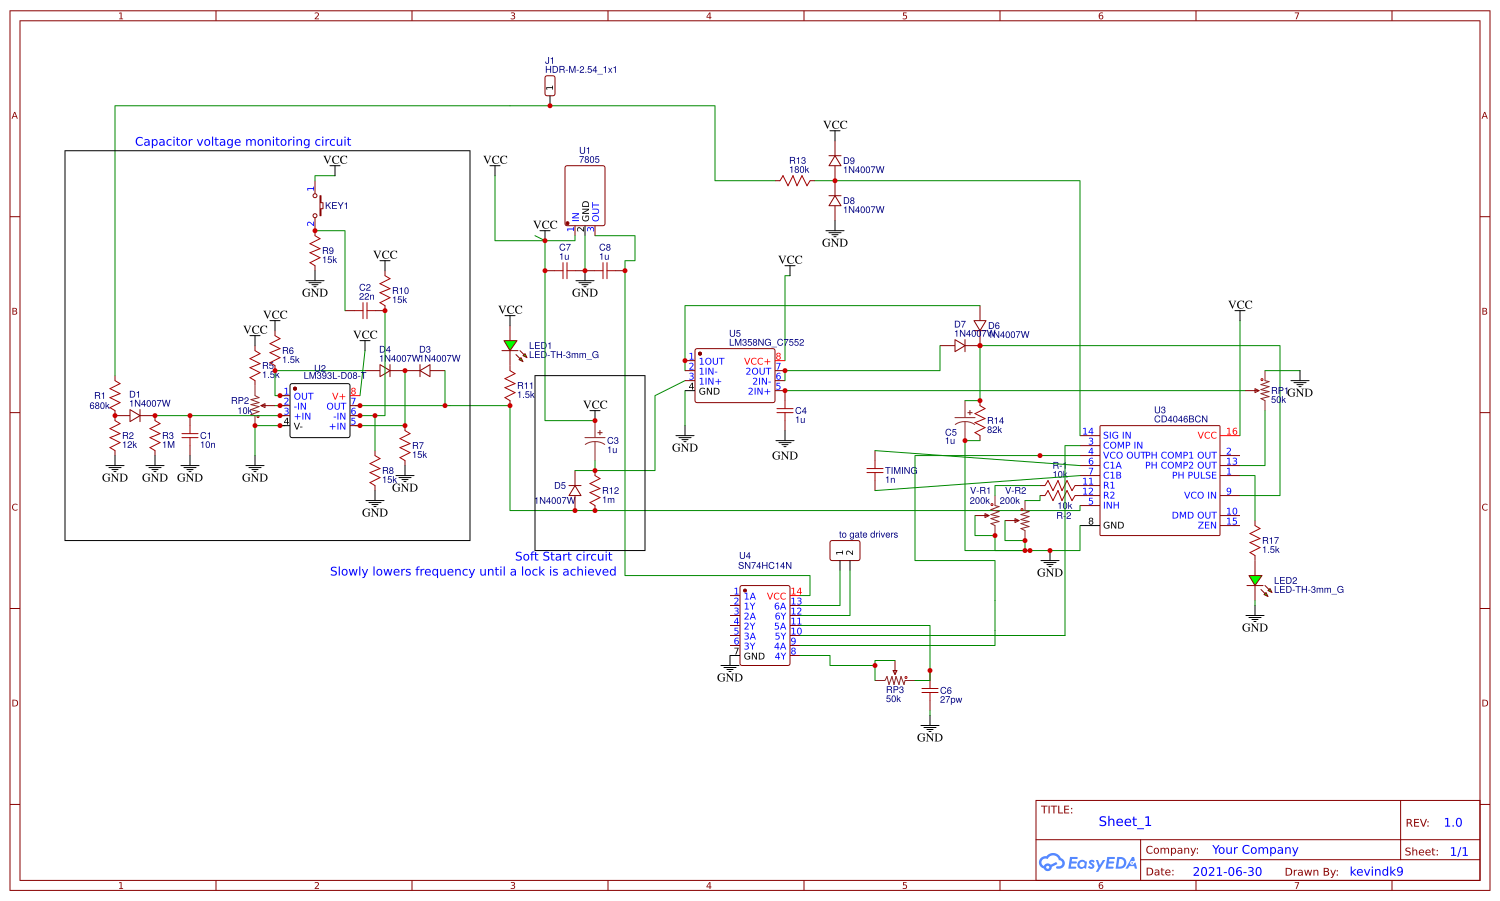1500x901 pixels.
Task: Select the SN74HC14N hex inverter U4
Action: [x=765, y=625]
